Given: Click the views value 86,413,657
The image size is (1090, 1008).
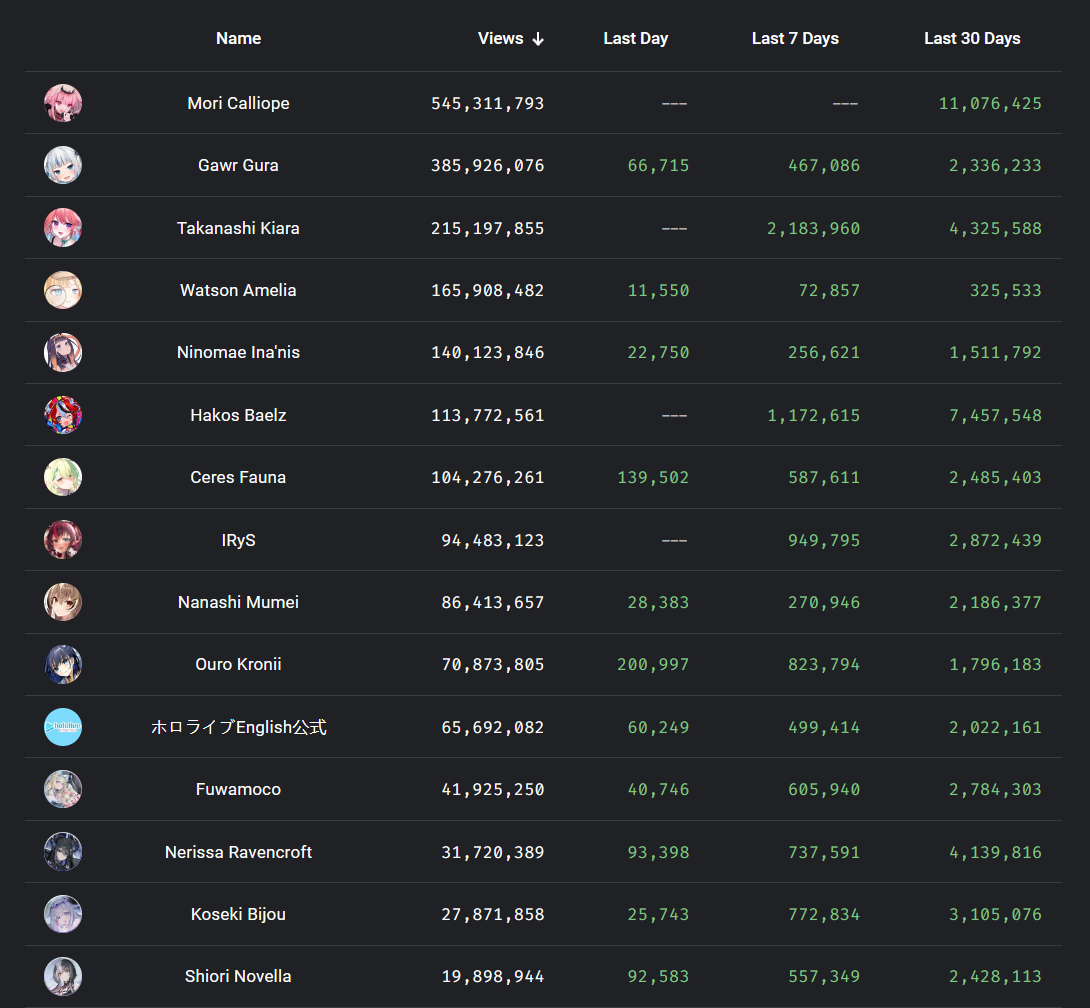Looking at the screenshot, I should click(493, 602).
